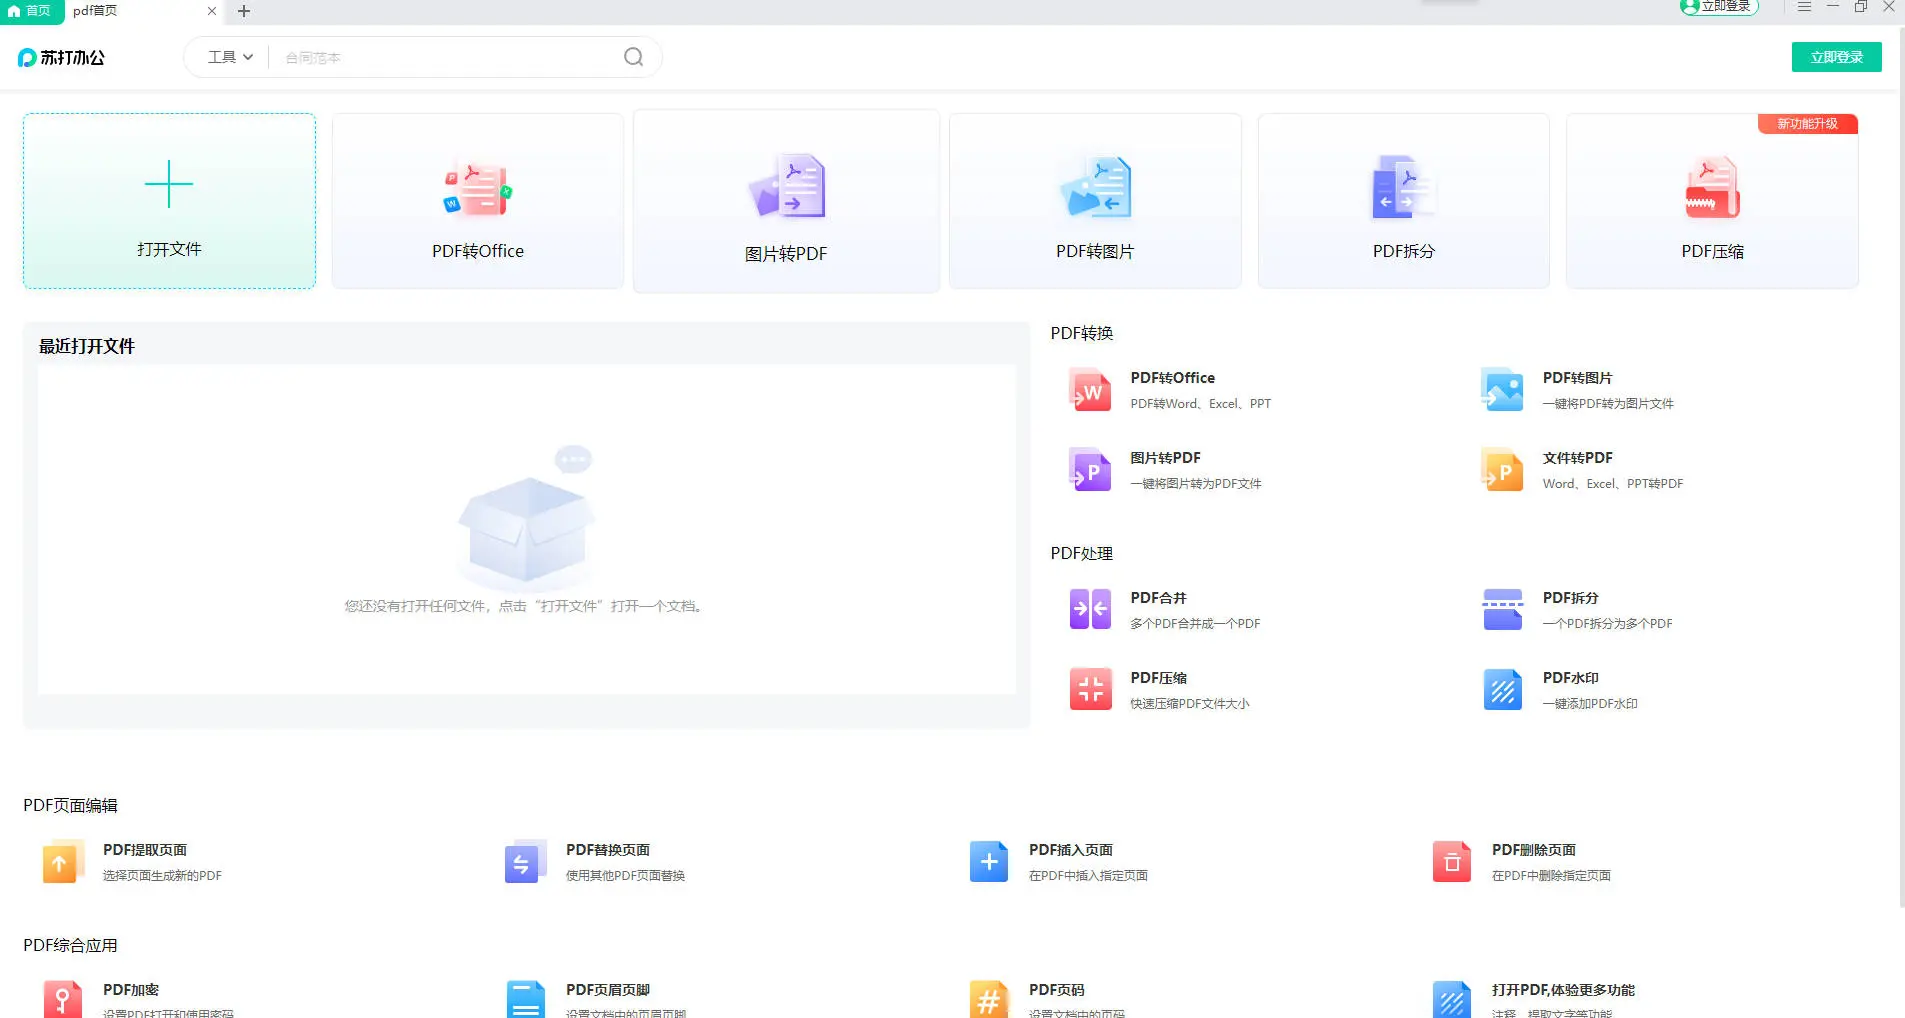Image resolution: width=1905 pixels, height=1018 pixels.
Task: Click the green 立即登录 button
Action: [1836, 57]
